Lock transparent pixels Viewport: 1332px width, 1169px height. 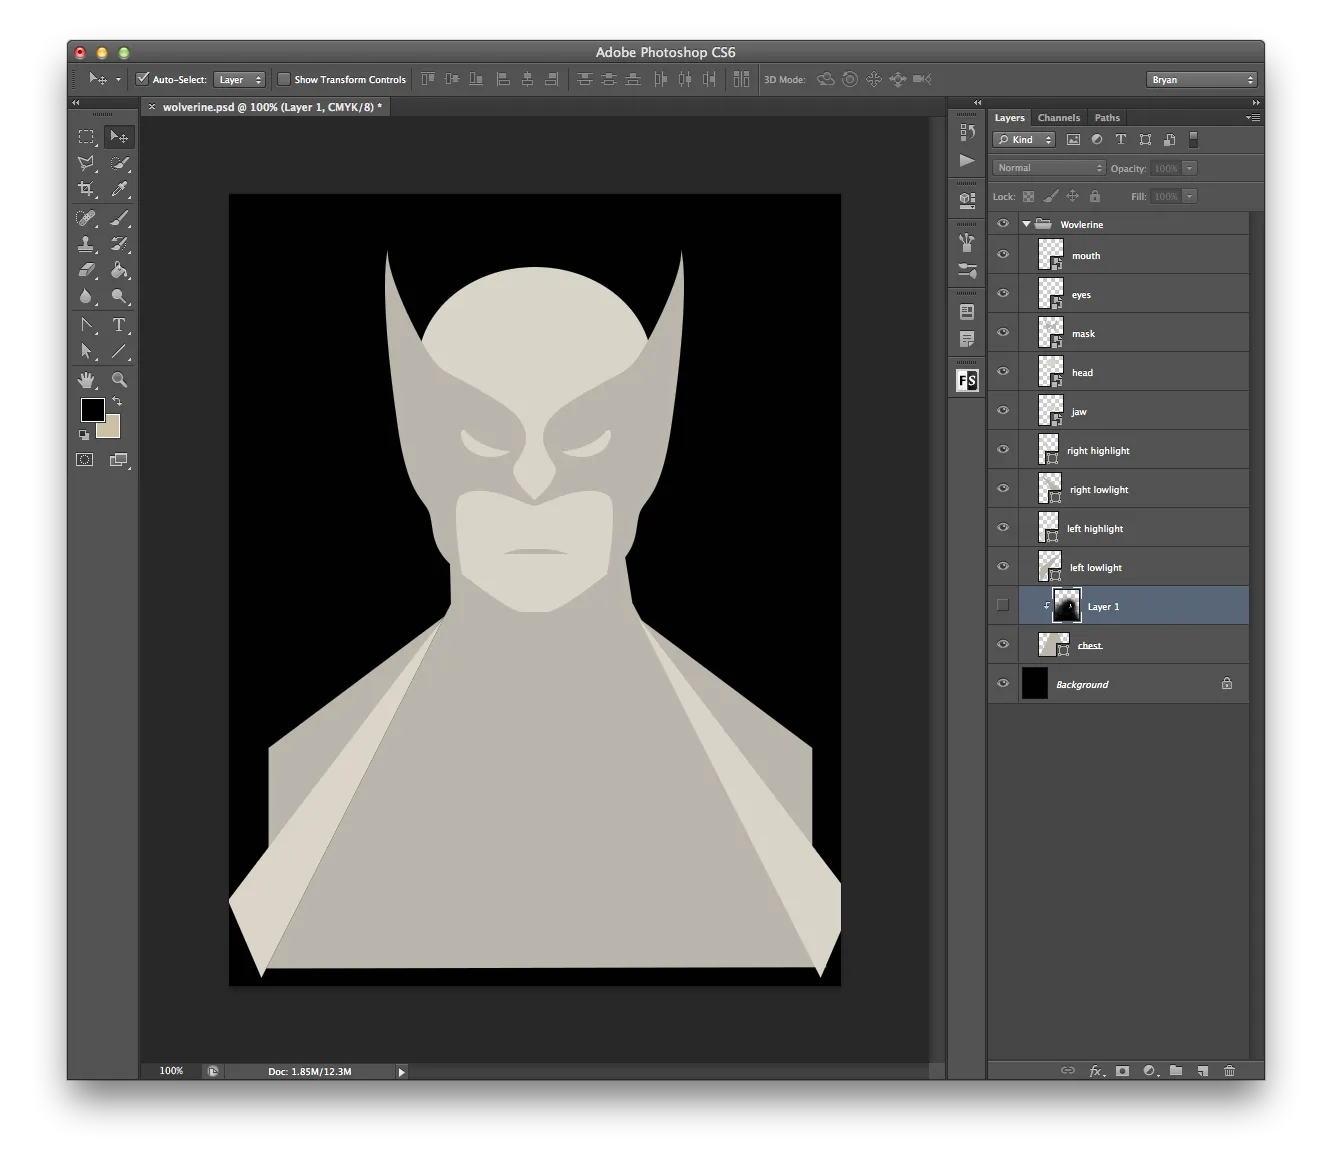pyautogui.click(x=1028, y=197)
